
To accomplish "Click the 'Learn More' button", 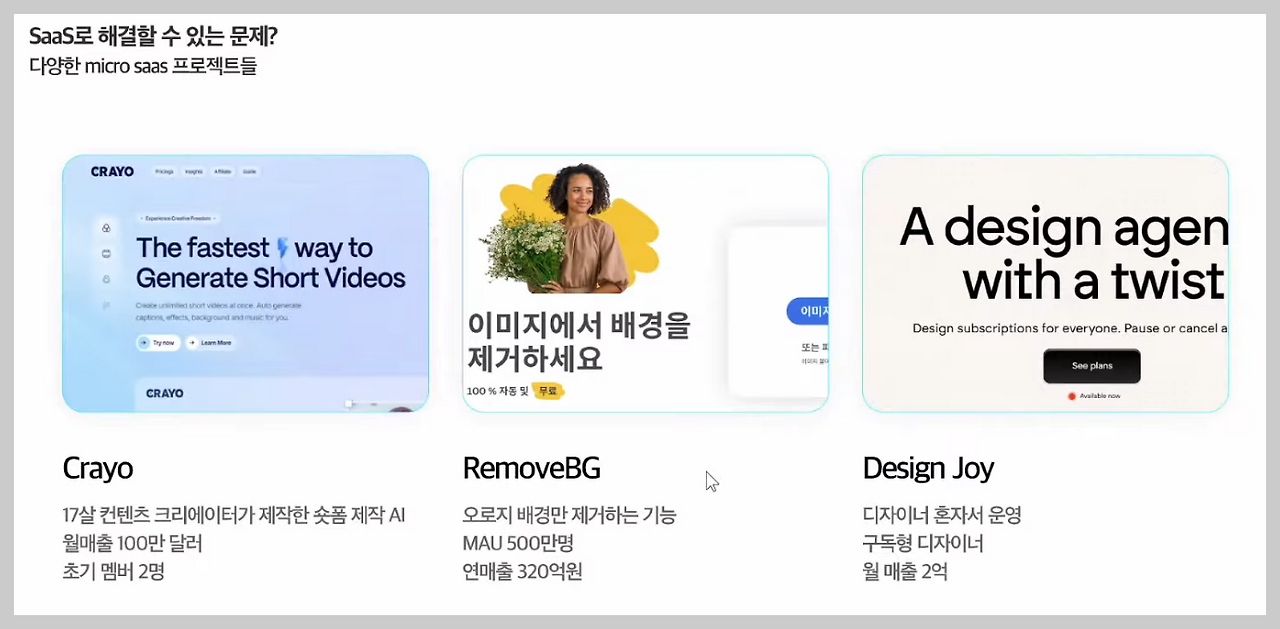I will tap(211, 343).
